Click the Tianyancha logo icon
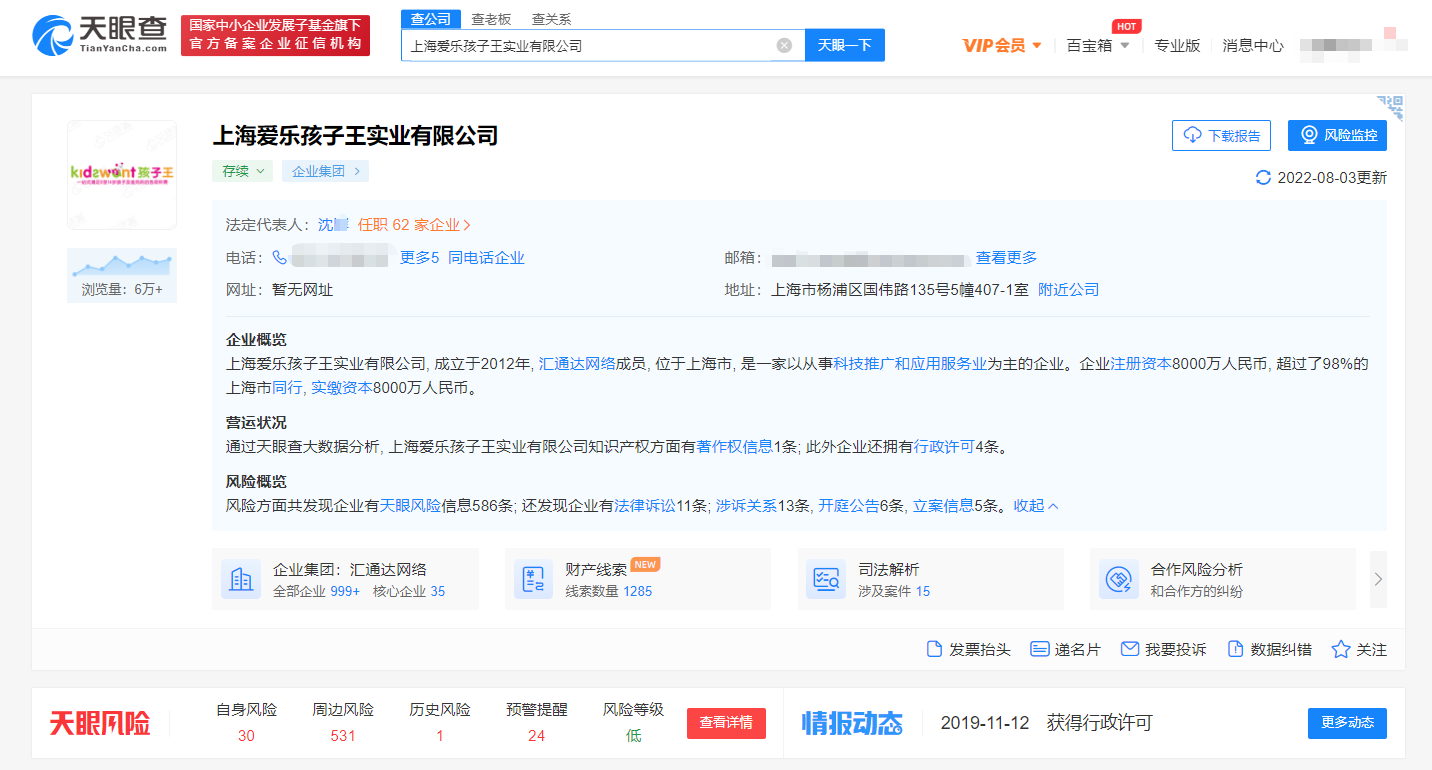1432x770 pixels. [52, 36]
